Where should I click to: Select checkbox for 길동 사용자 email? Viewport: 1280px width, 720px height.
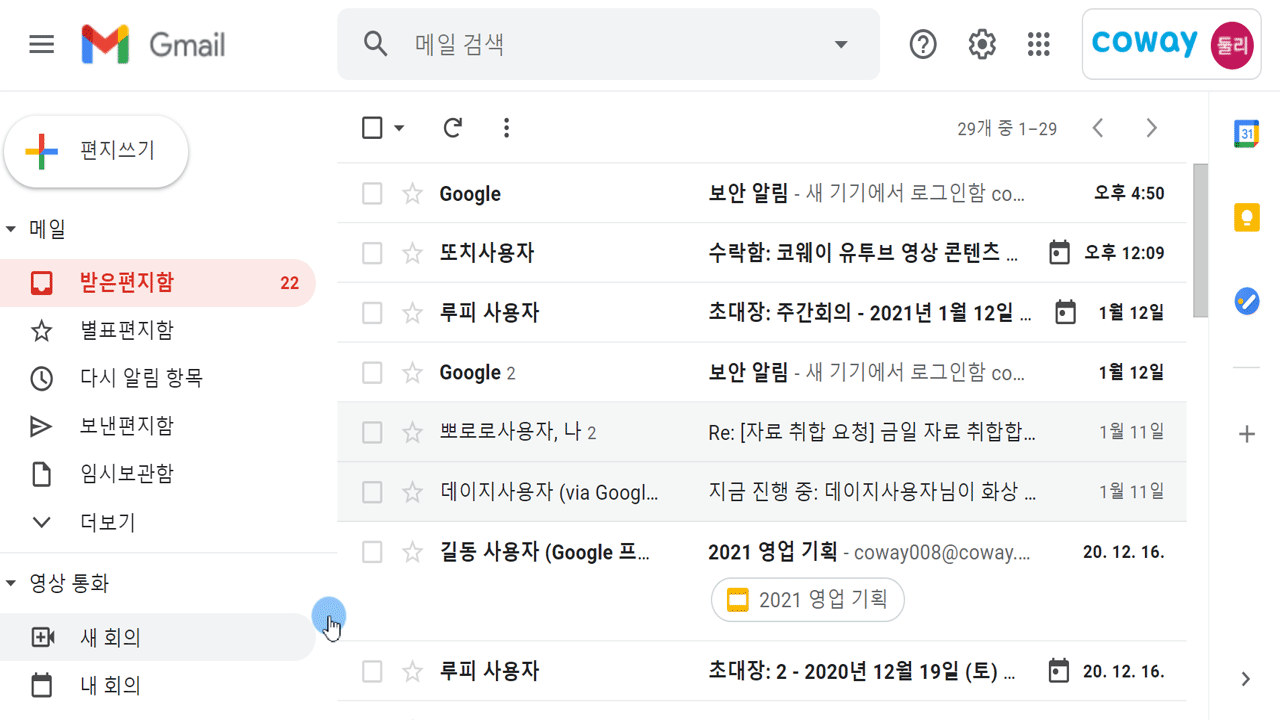pos(372,552)
